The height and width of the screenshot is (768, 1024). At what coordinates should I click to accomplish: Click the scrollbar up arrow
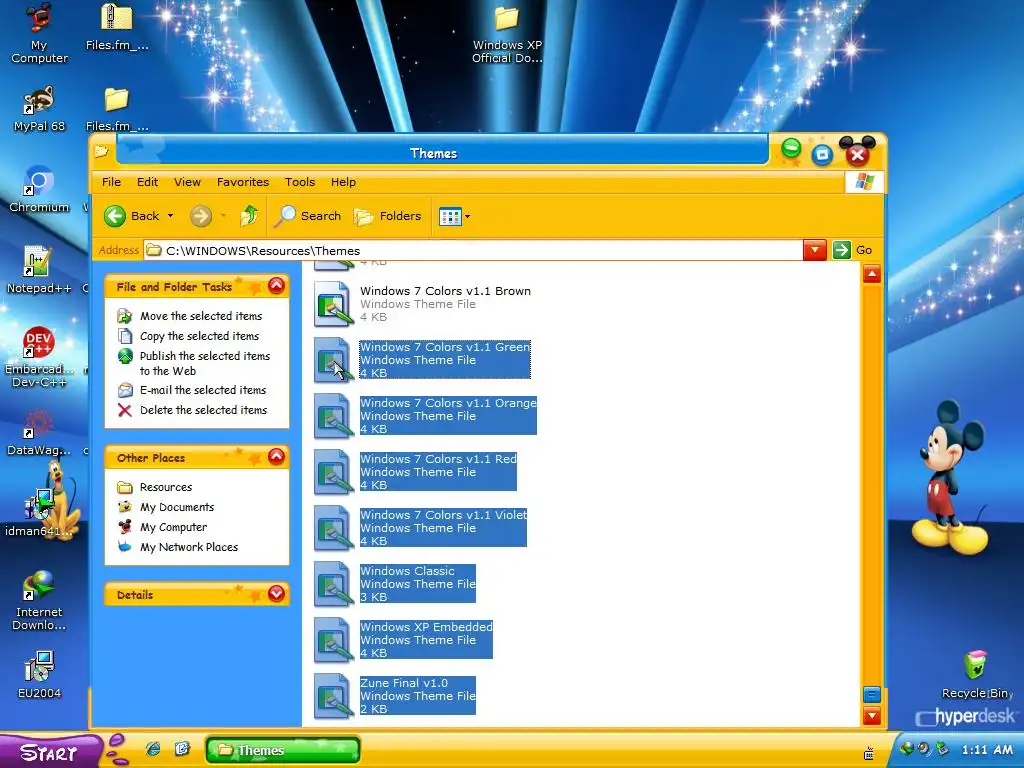pos(872,274)
